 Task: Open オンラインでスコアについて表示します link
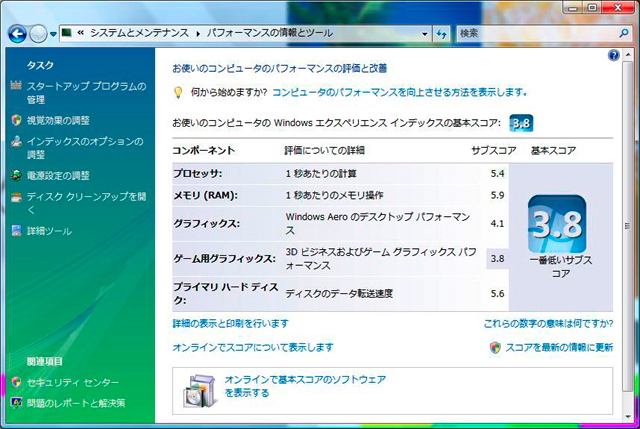coord(253,347)
